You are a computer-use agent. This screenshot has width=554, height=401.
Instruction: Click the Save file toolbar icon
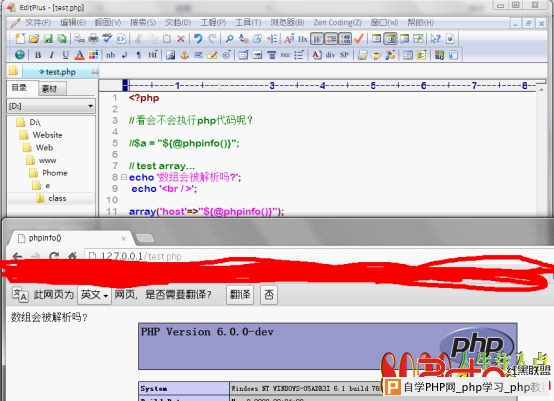(48, 39)
